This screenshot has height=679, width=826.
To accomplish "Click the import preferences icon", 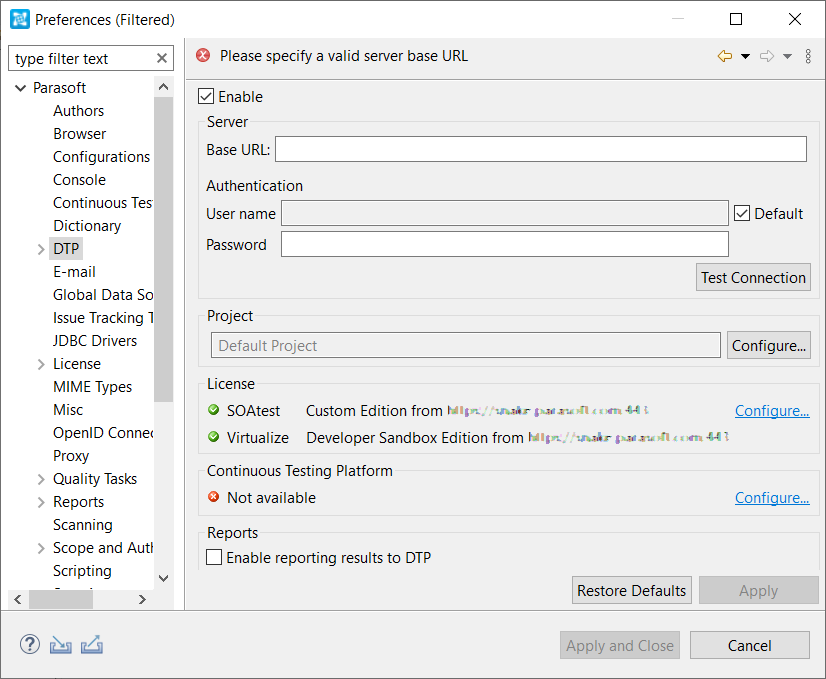I will pos(61,645).
